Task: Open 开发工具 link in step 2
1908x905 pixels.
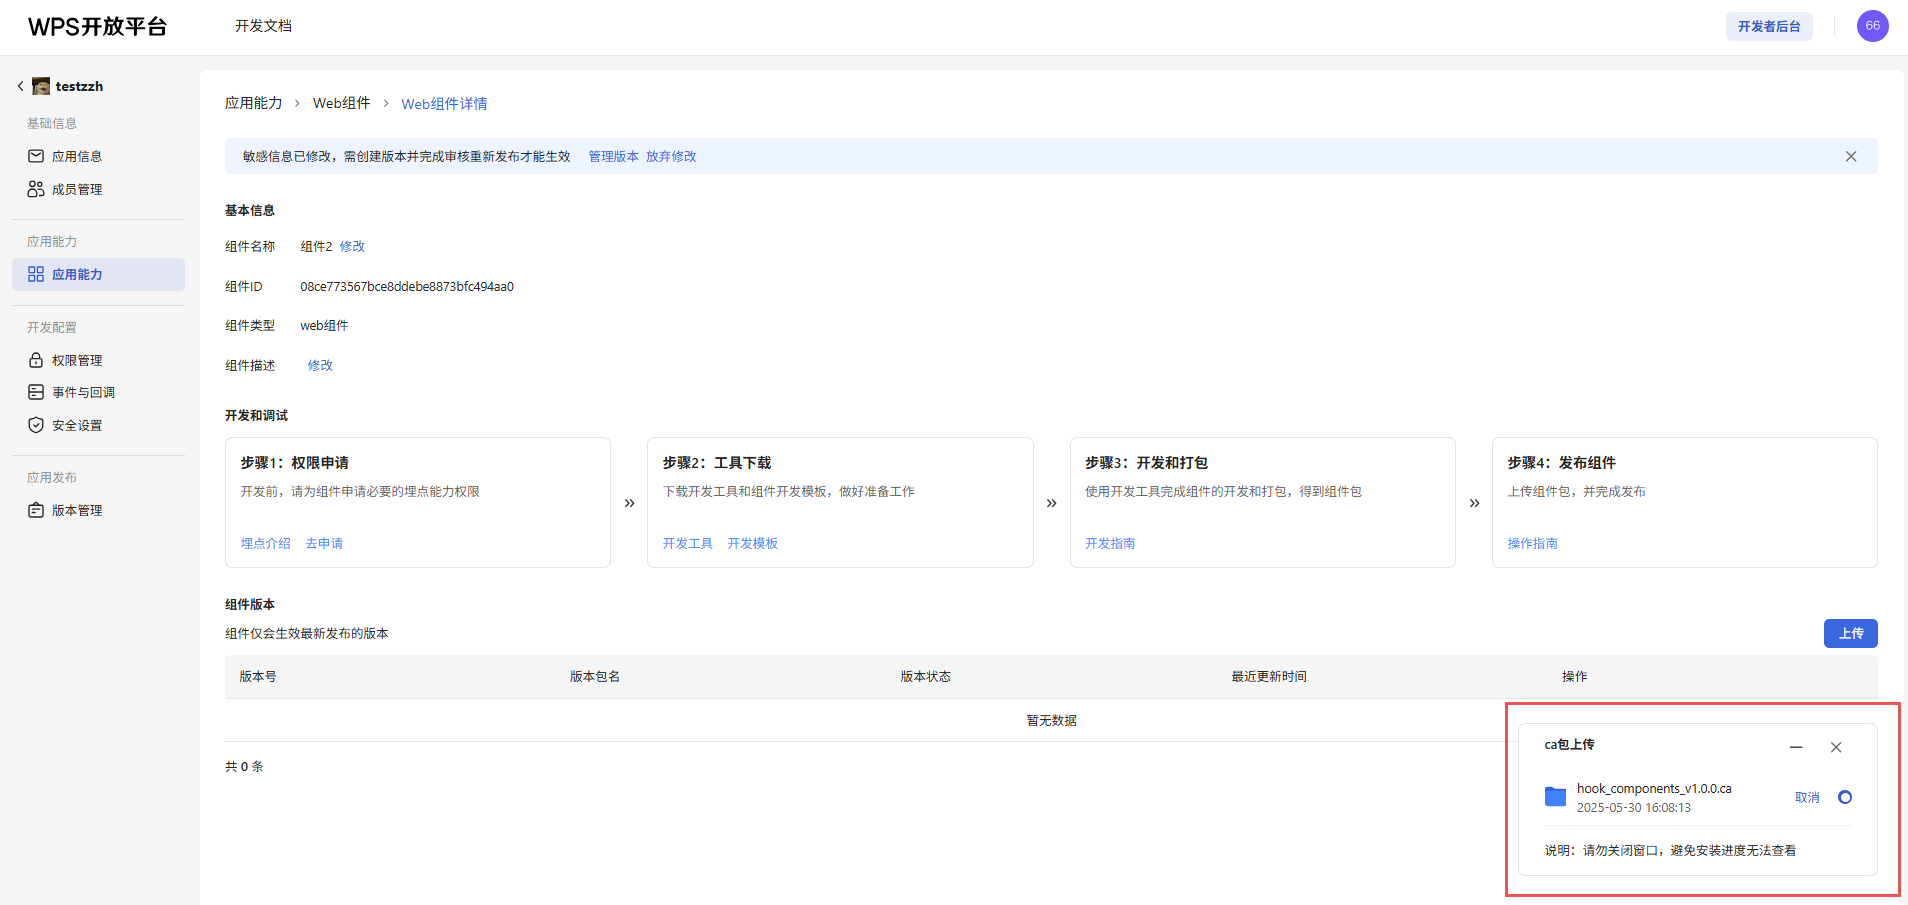Action: pyautogui.click(x=687, y=543)
